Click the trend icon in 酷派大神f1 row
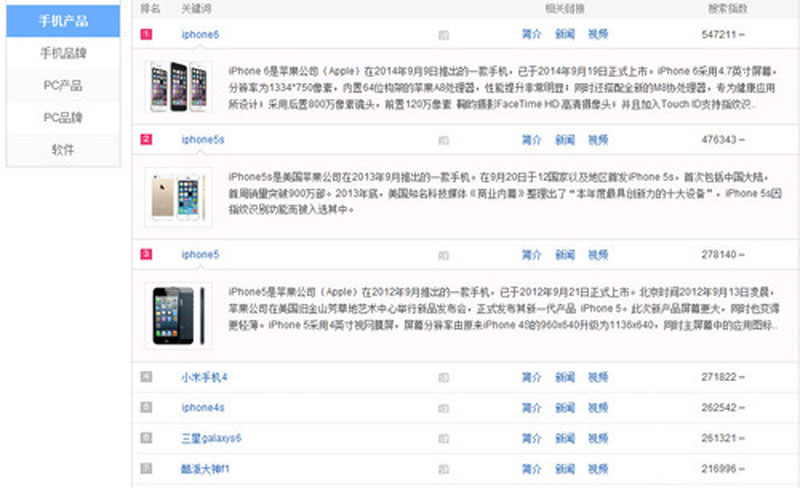 (443, 470)
